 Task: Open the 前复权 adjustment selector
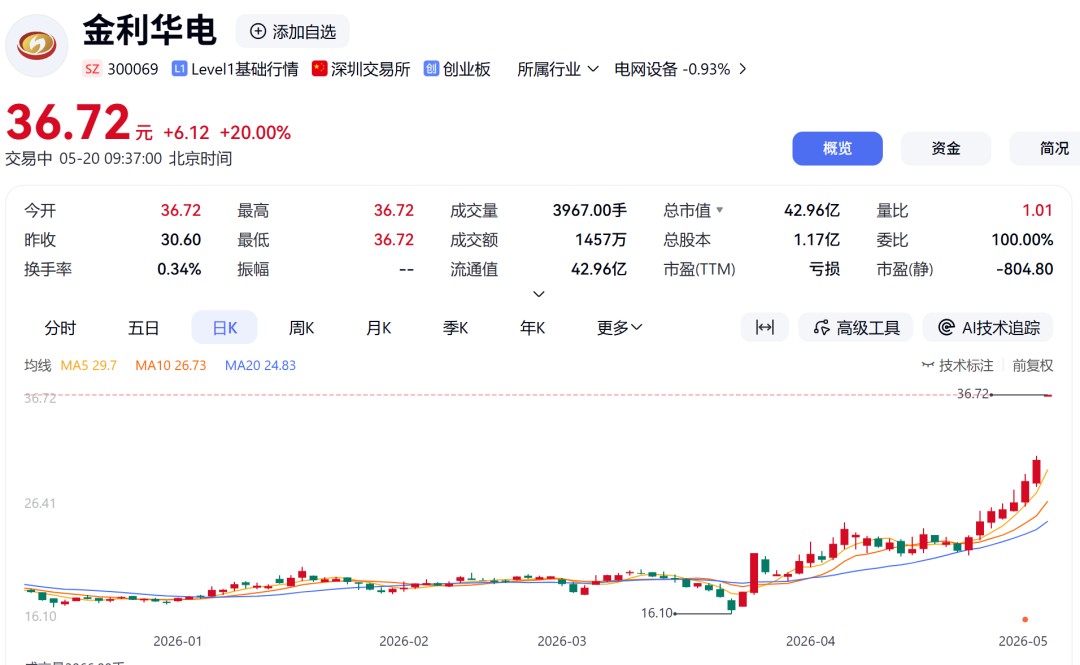(x=1032, y=365)
